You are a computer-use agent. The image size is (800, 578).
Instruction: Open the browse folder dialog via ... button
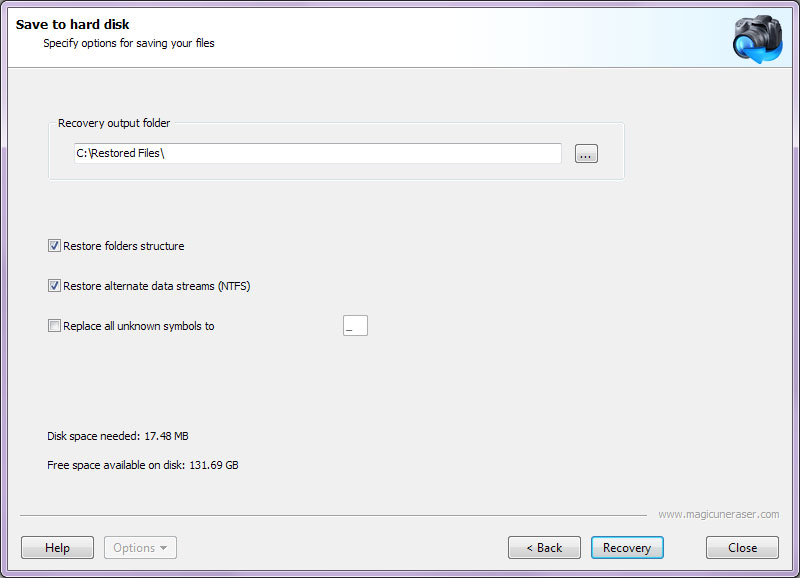tap(586, 153)
